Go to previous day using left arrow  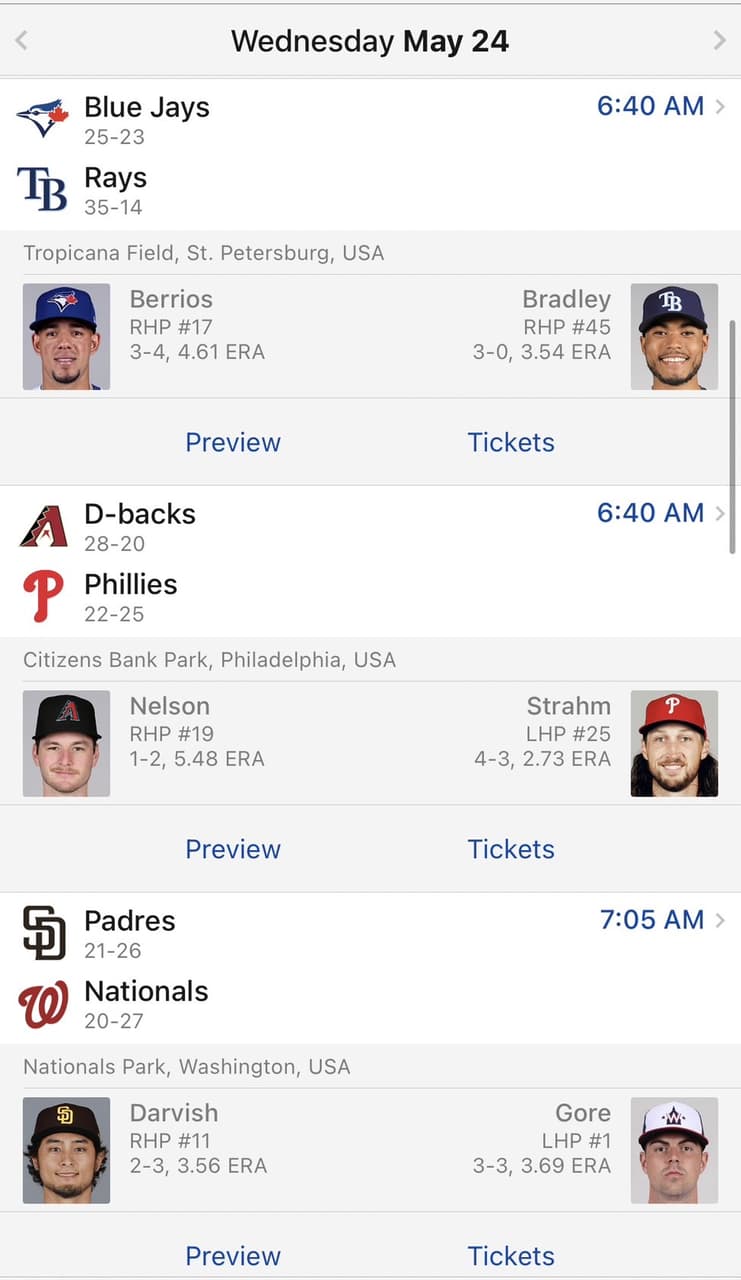click(x=22, y=41)
